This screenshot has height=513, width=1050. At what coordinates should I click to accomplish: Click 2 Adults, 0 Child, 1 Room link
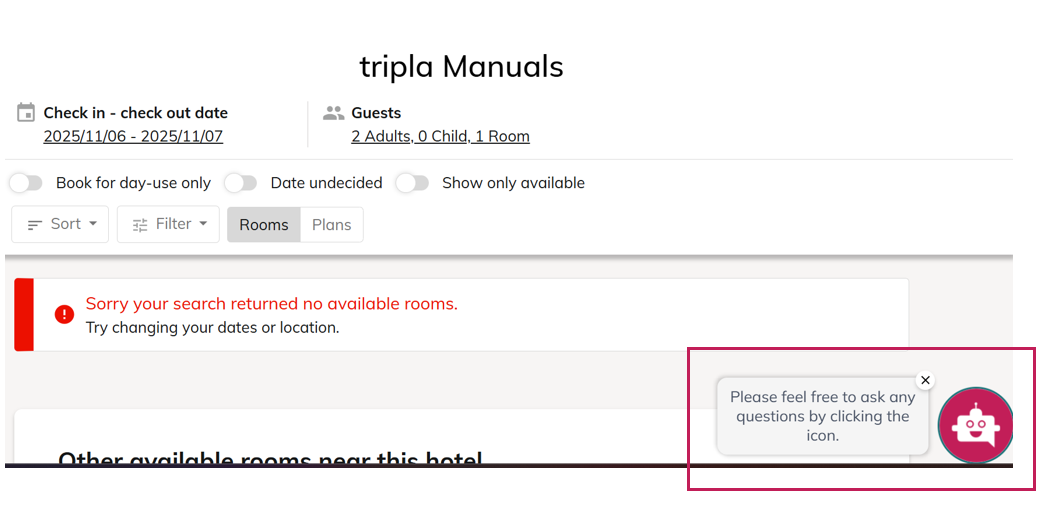click(x=440, y=136)
